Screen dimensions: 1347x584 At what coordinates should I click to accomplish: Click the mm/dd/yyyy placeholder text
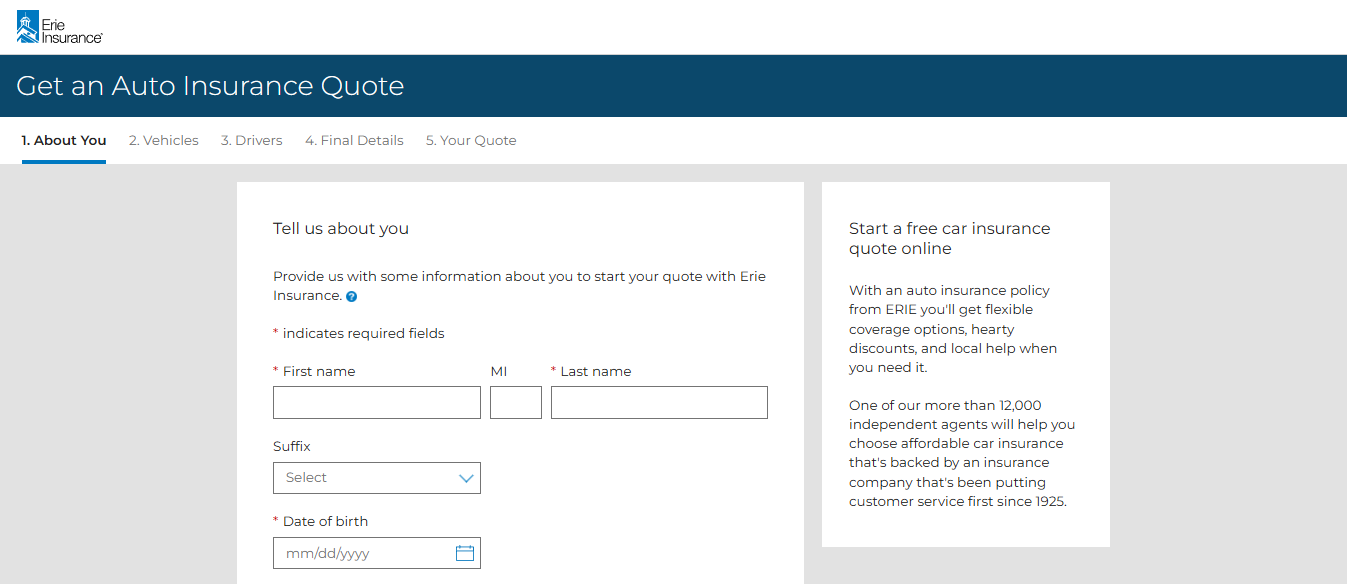coord(328,554)
